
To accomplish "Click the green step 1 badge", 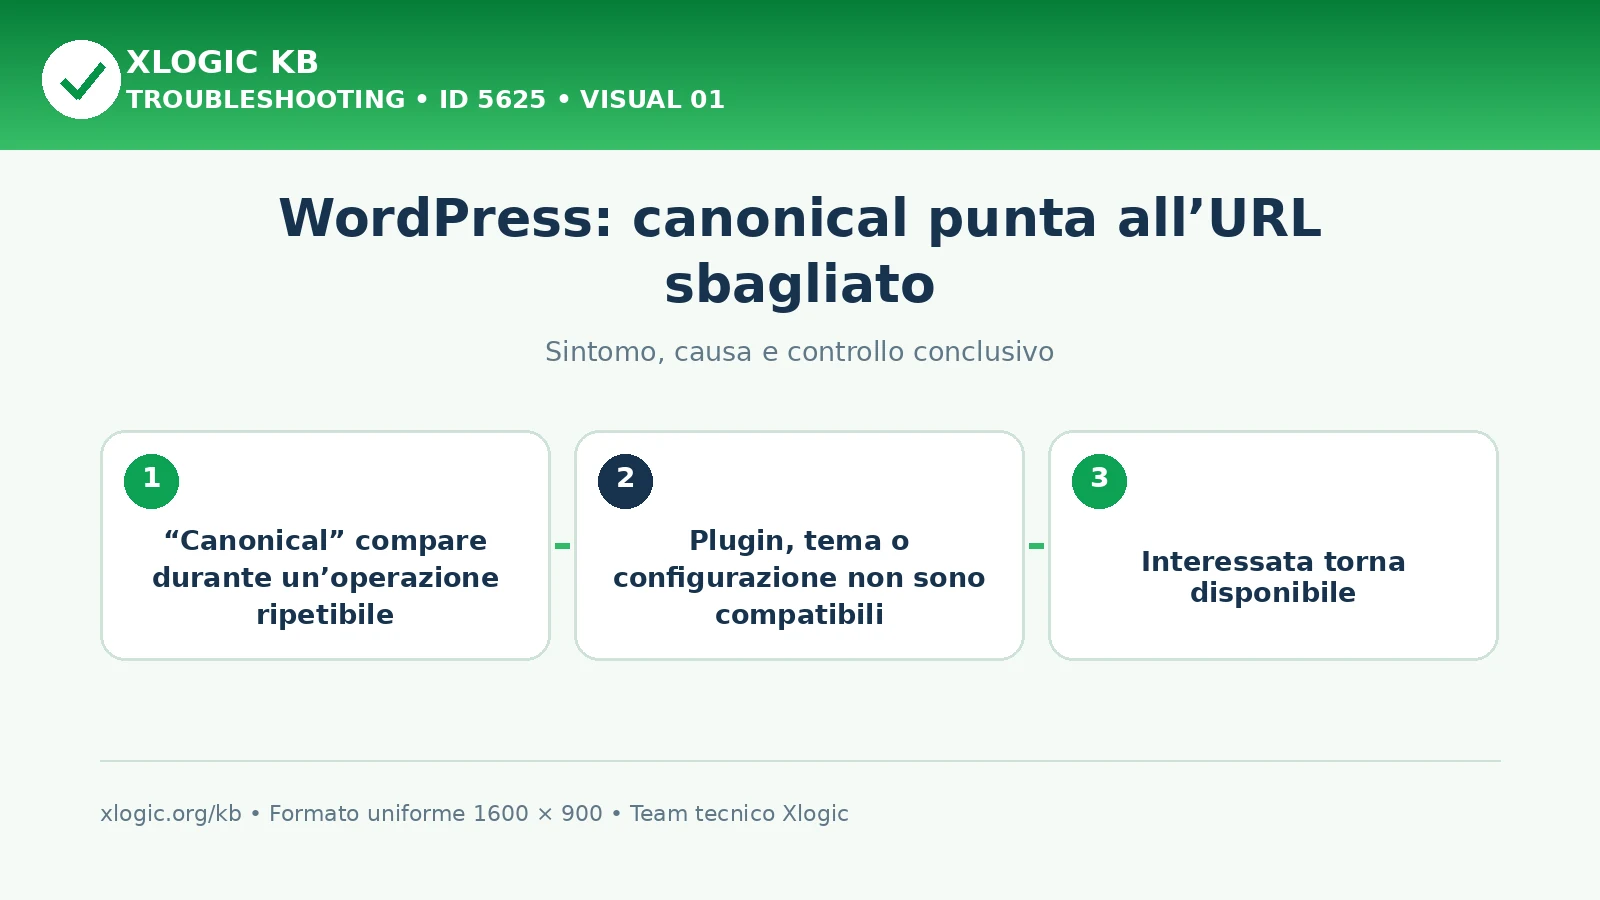I will (x=151, y=481).
